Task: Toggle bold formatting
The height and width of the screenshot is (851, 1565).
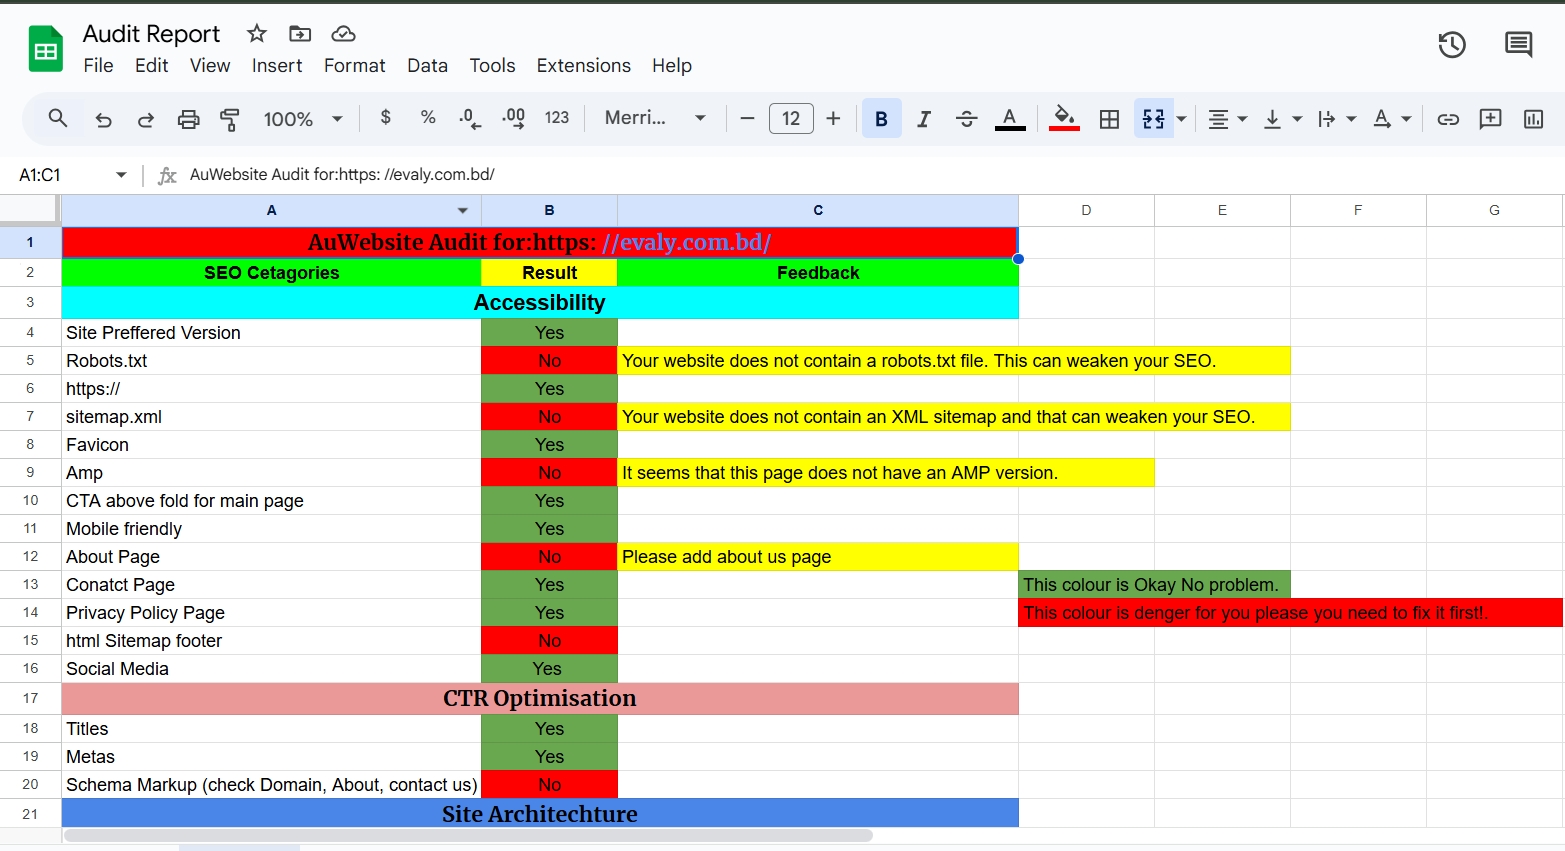Action: [x=881, y=118]
